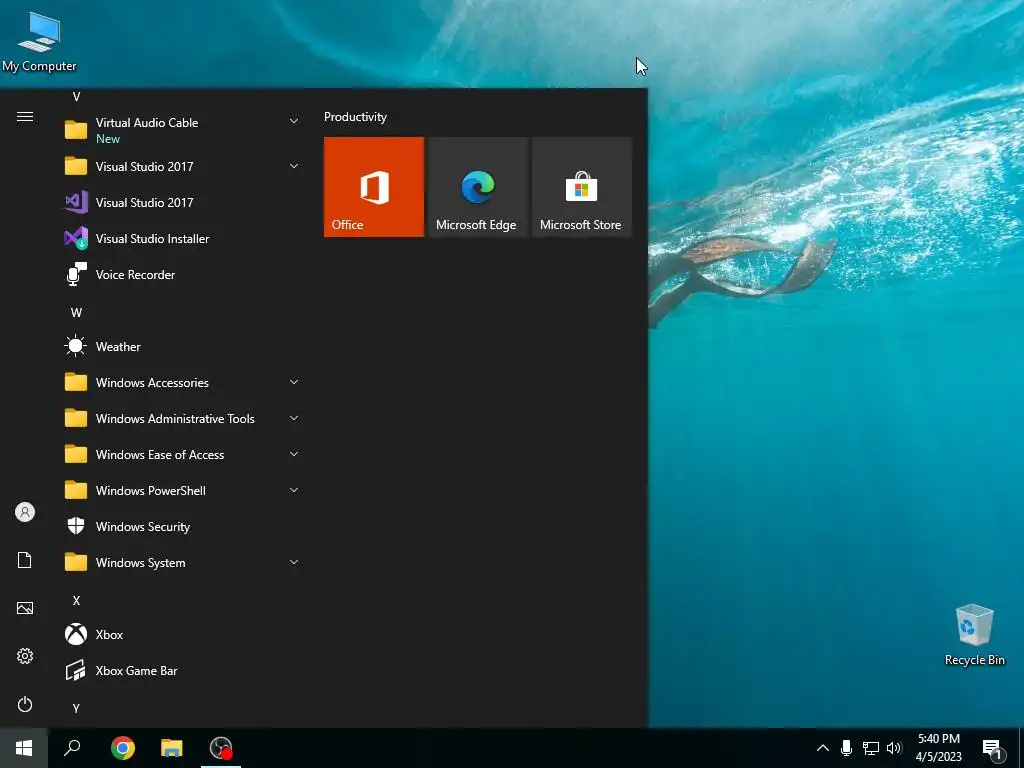This screenshot has height=768, width=1024.
Task: Open the user account icon
Action: [25, 512]
